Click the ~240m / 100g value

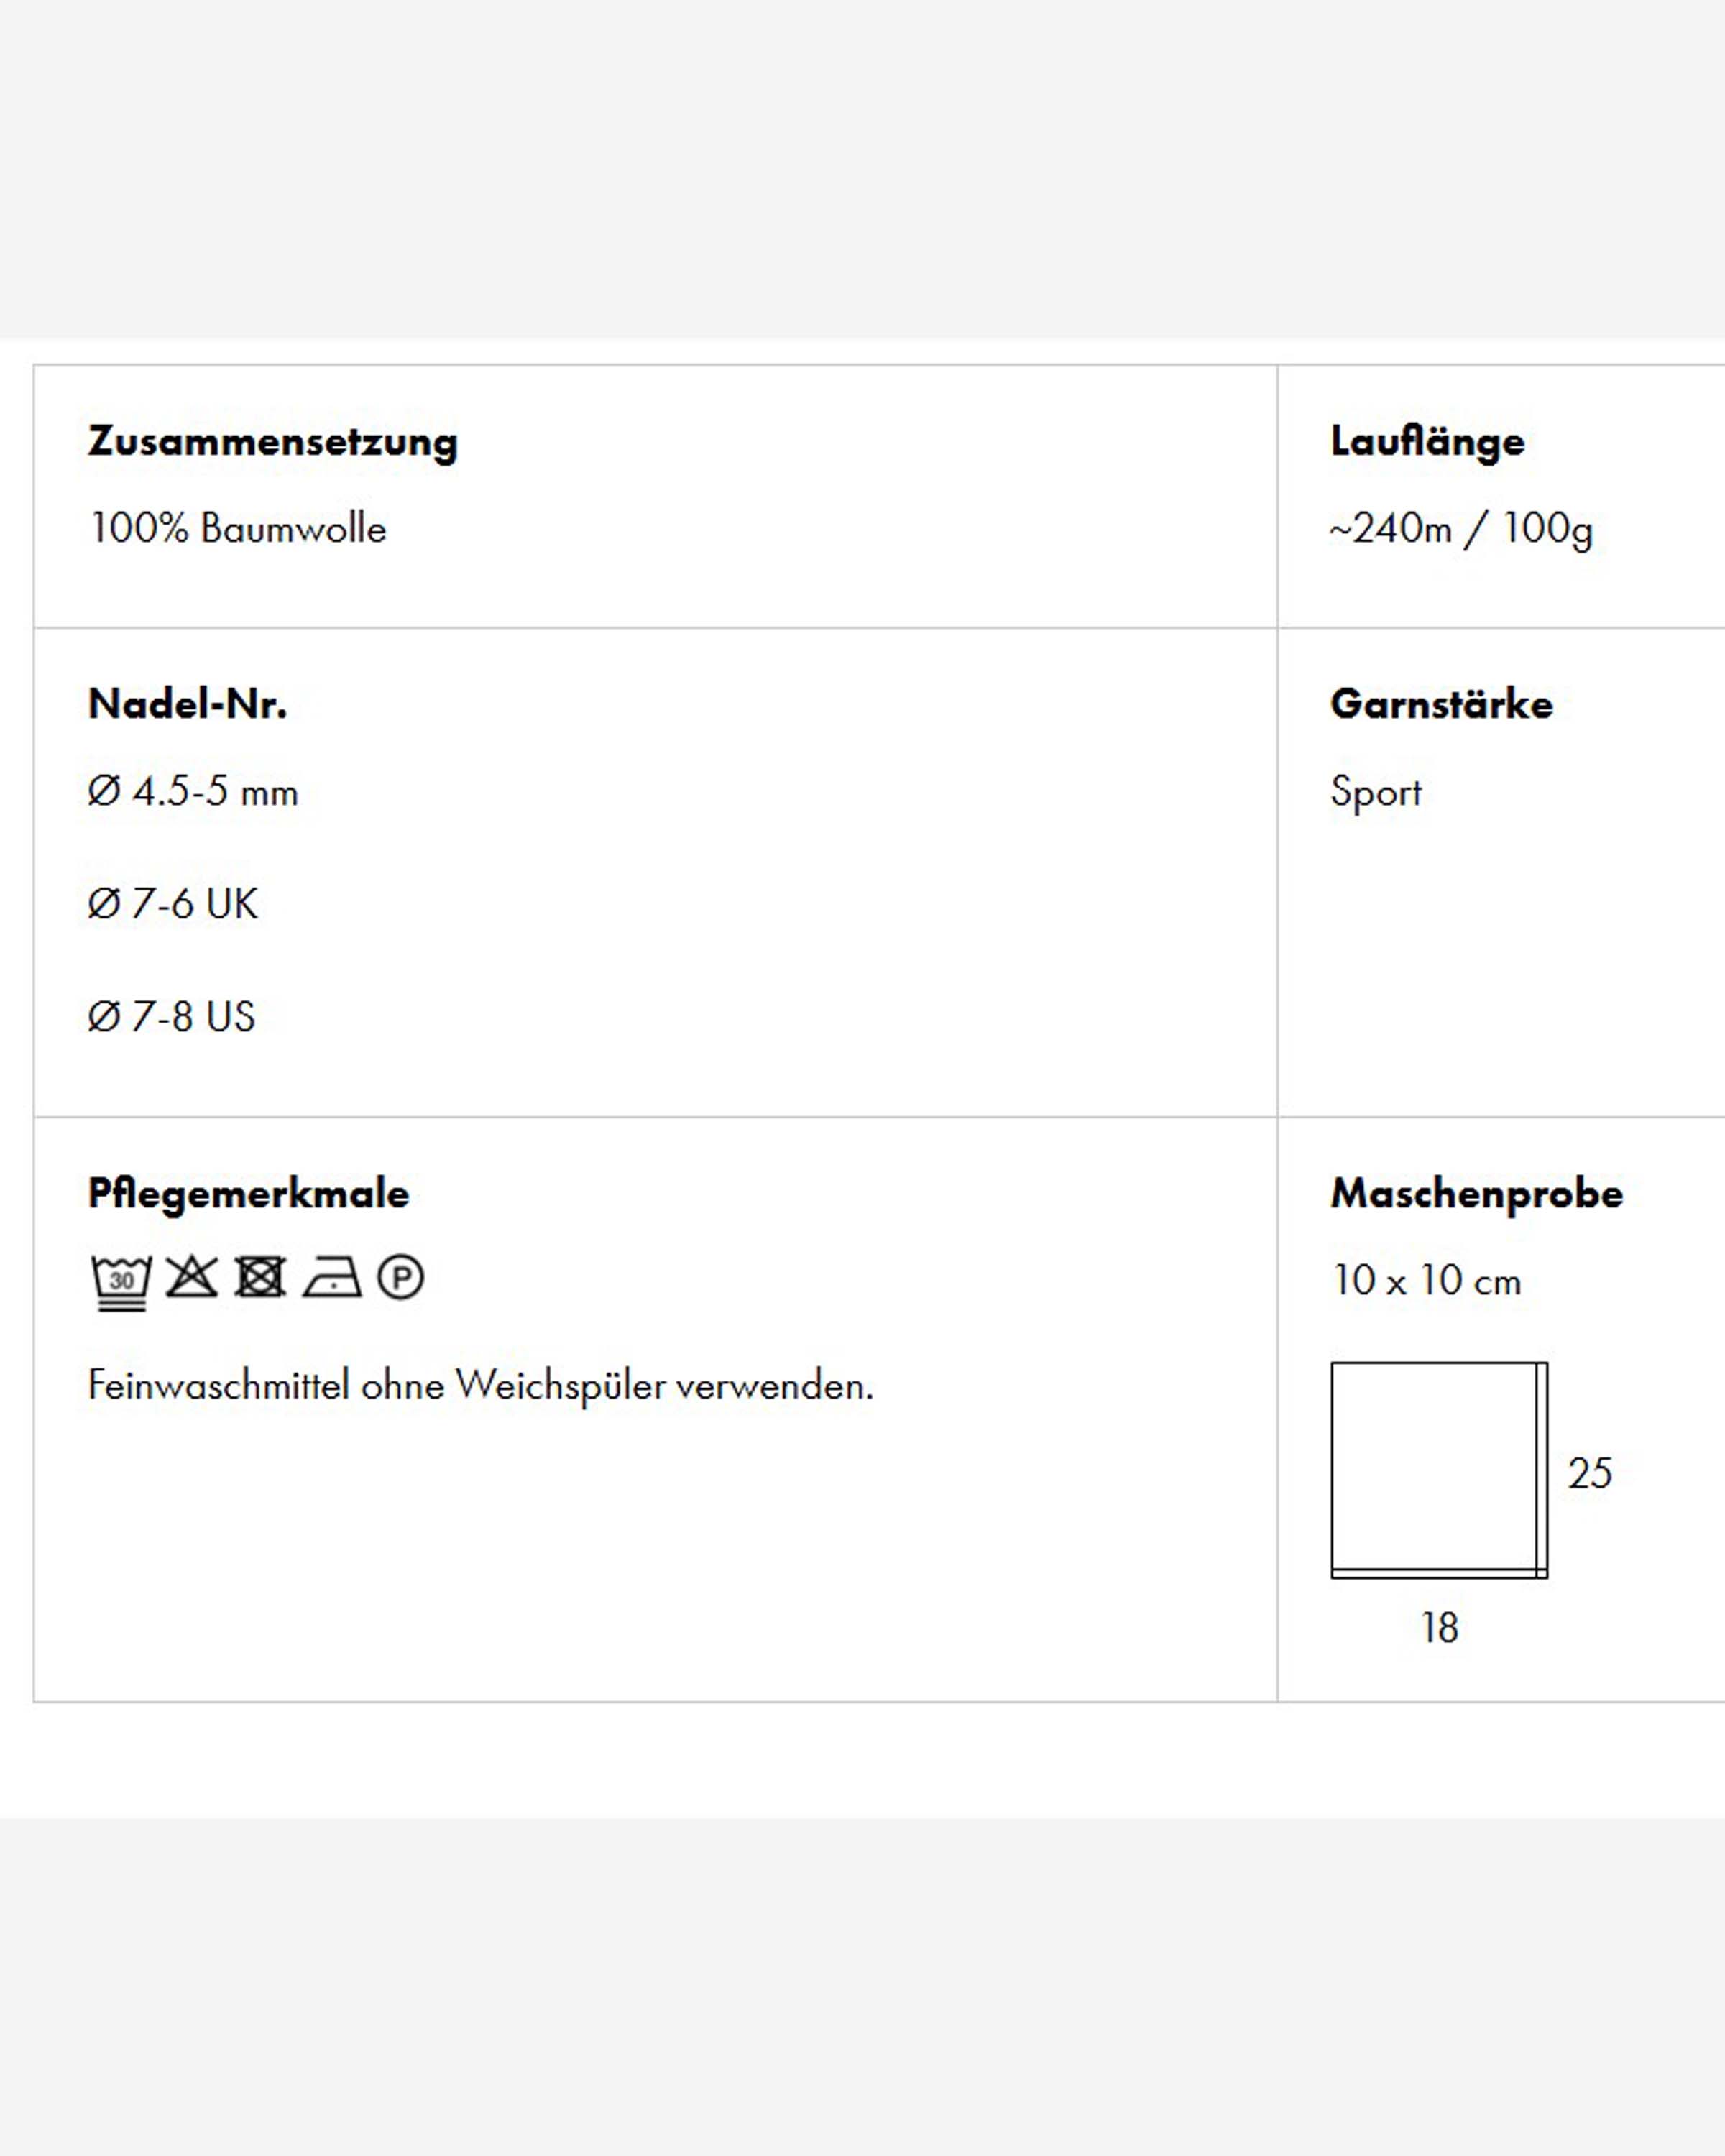(x=1461, y=529)
